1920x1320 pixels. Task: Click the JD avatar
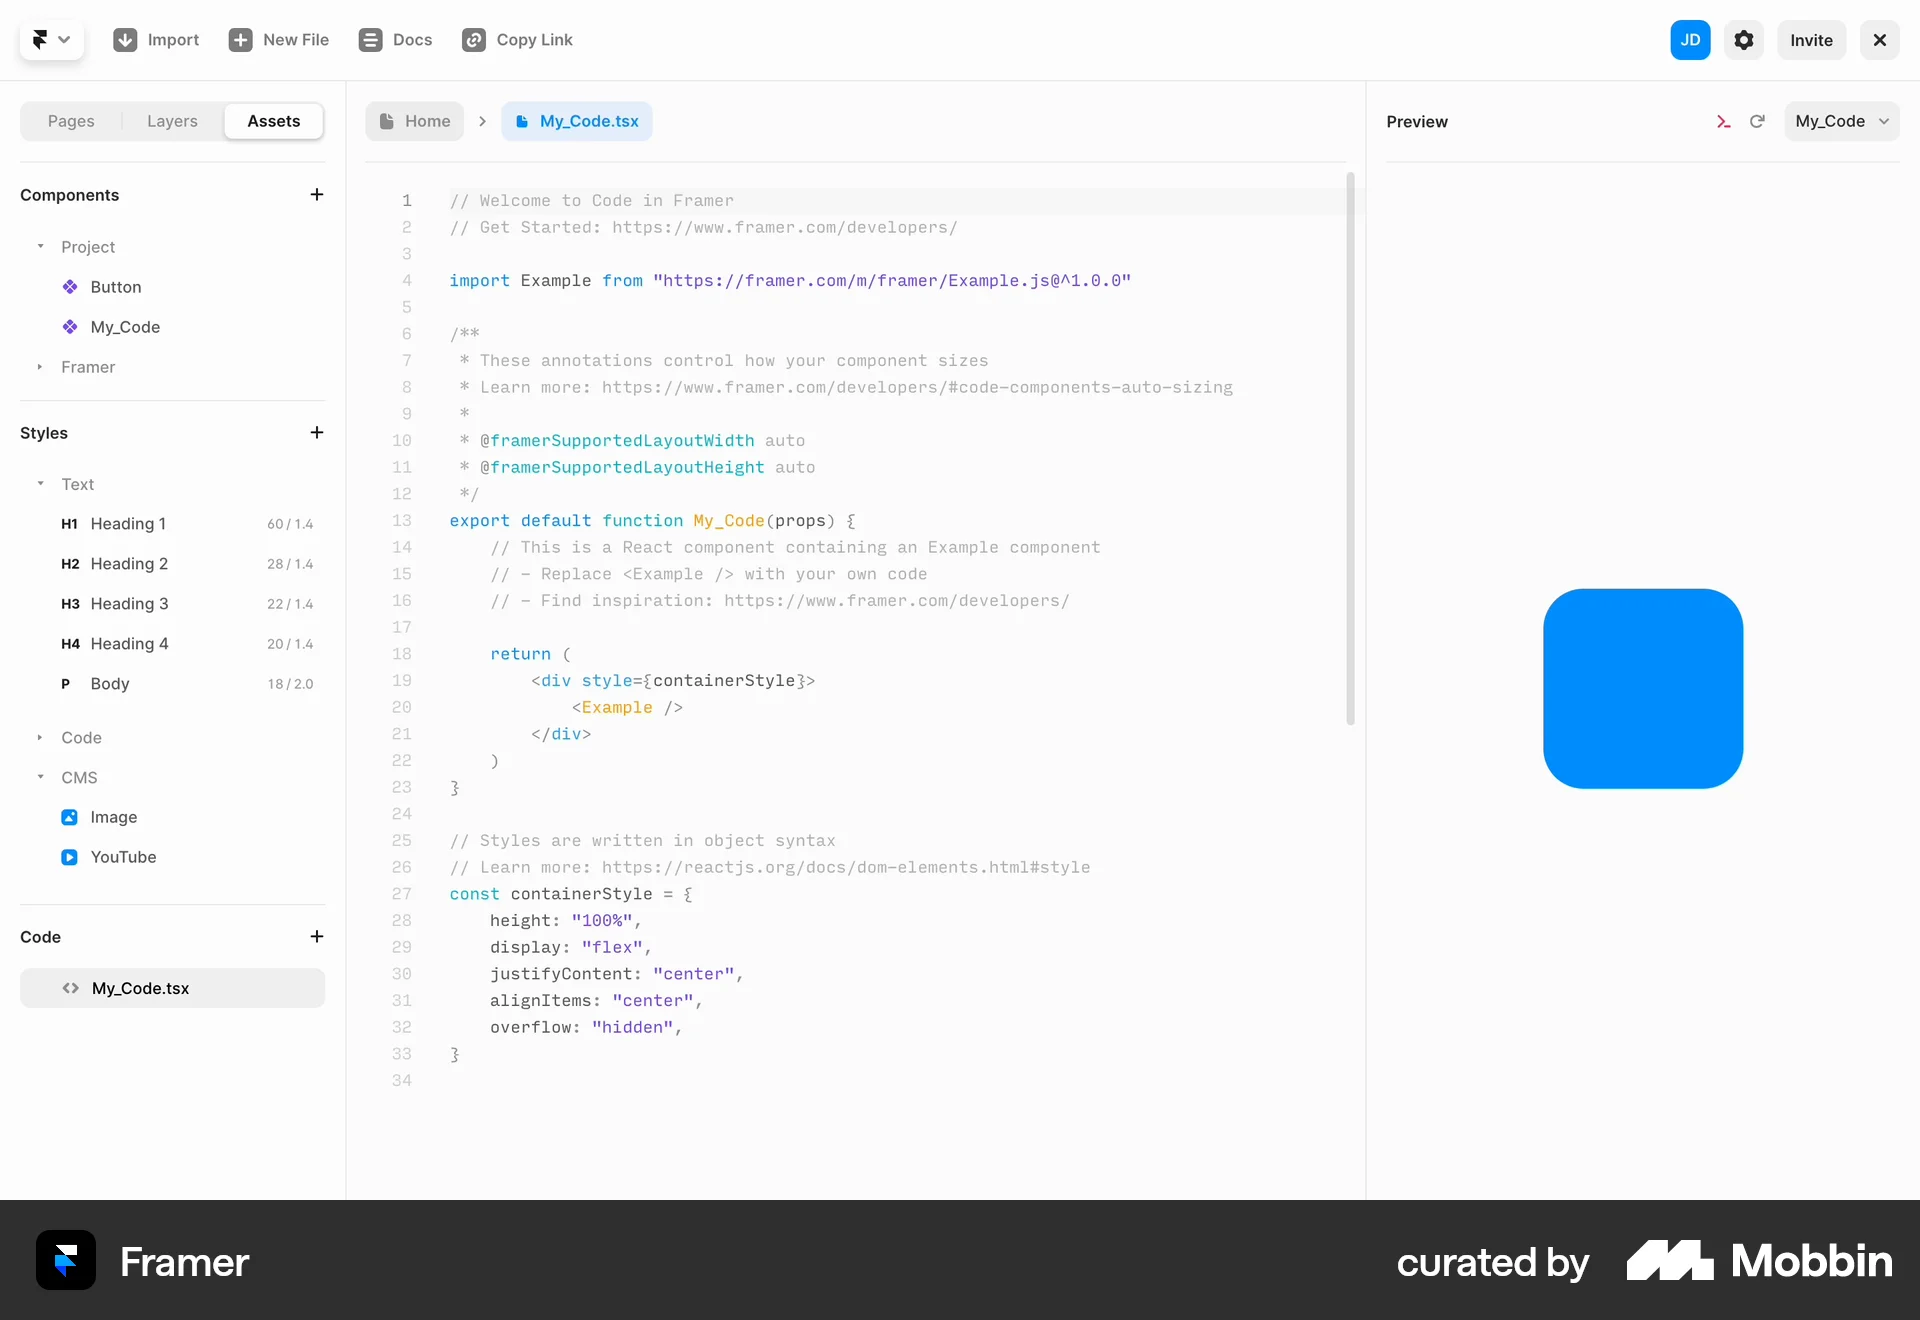pyautogui.click(x=1691, y=40)
